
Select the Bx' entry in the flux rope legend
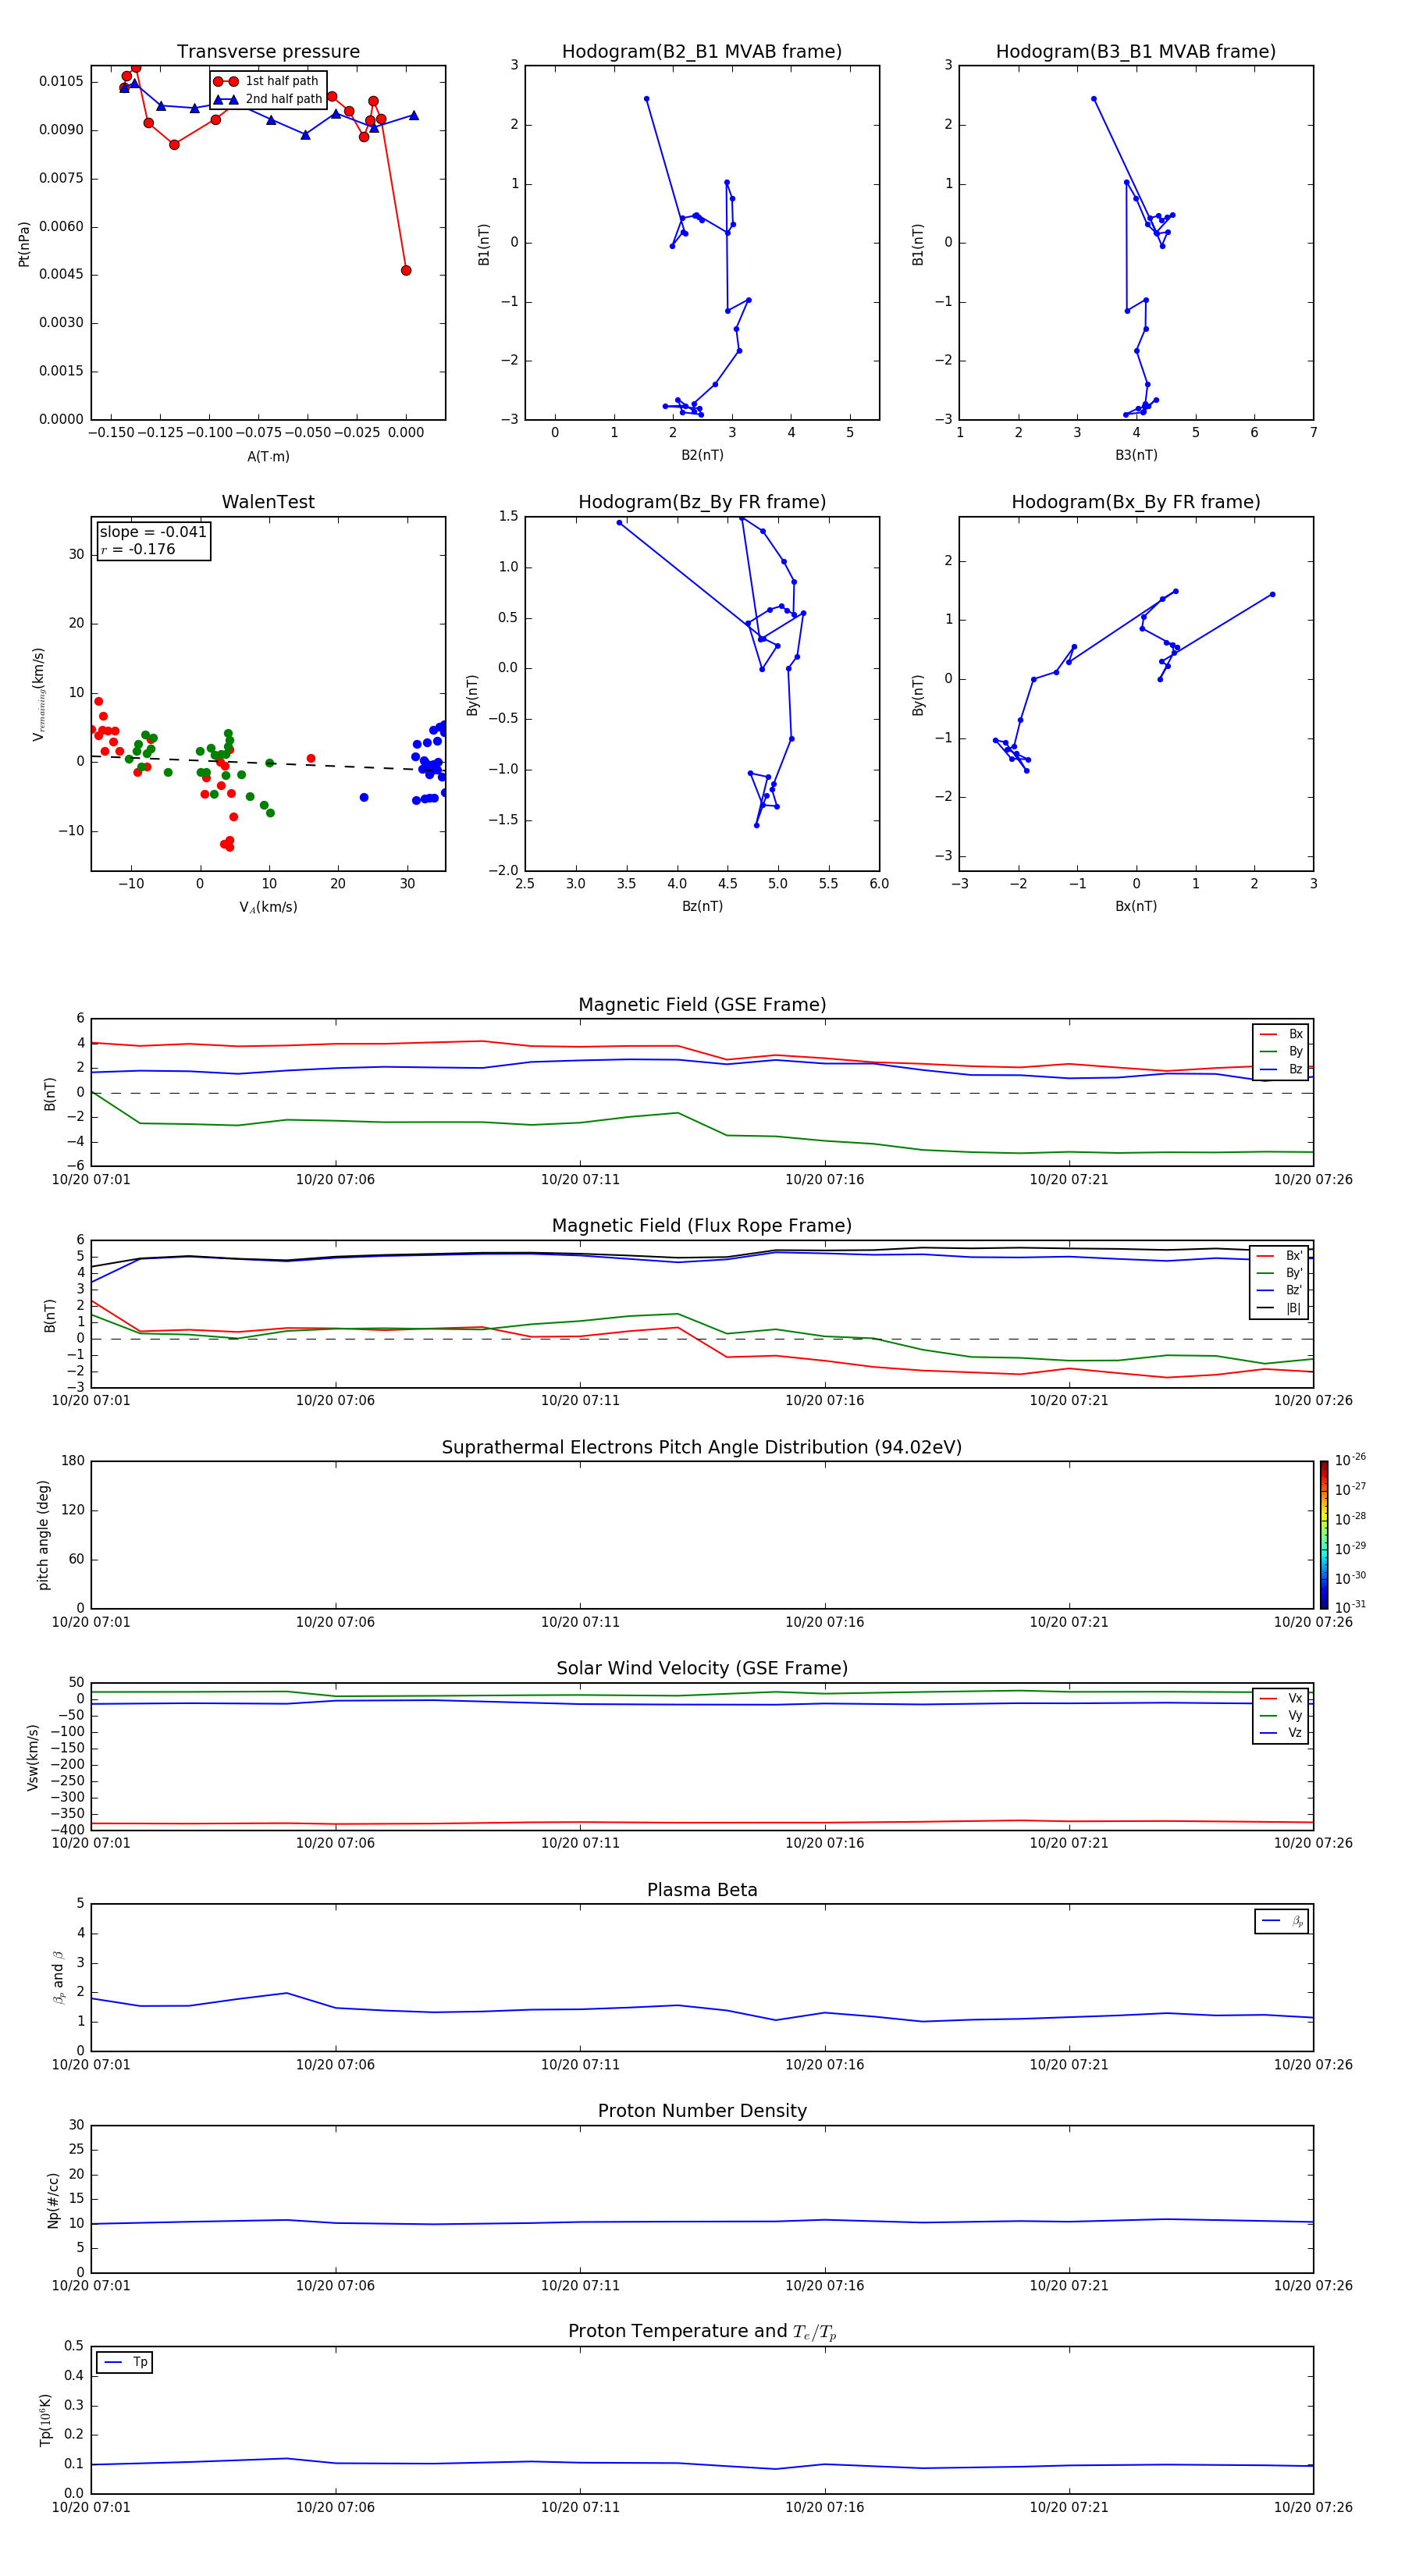(1280, 1256)
